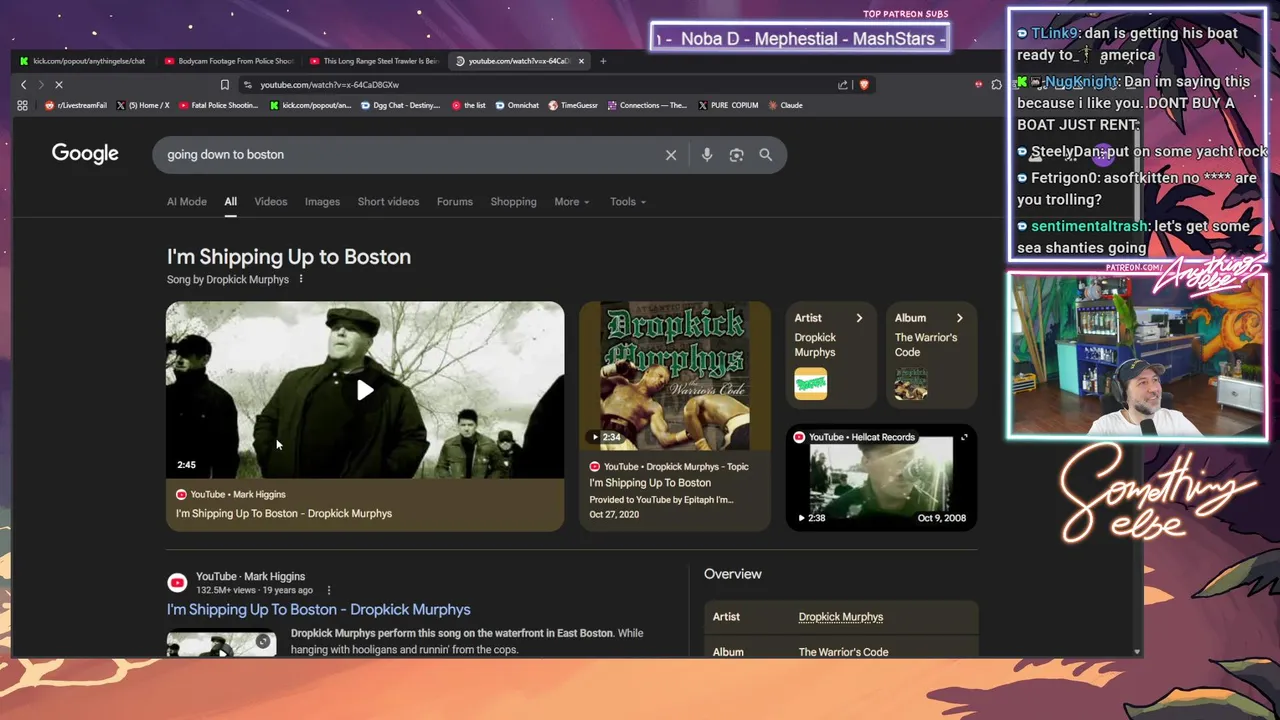This screenshot has height=720, width=1280.
Task: Click The Warrior's Code album cover thumbnail
Action: click(911, 384)
